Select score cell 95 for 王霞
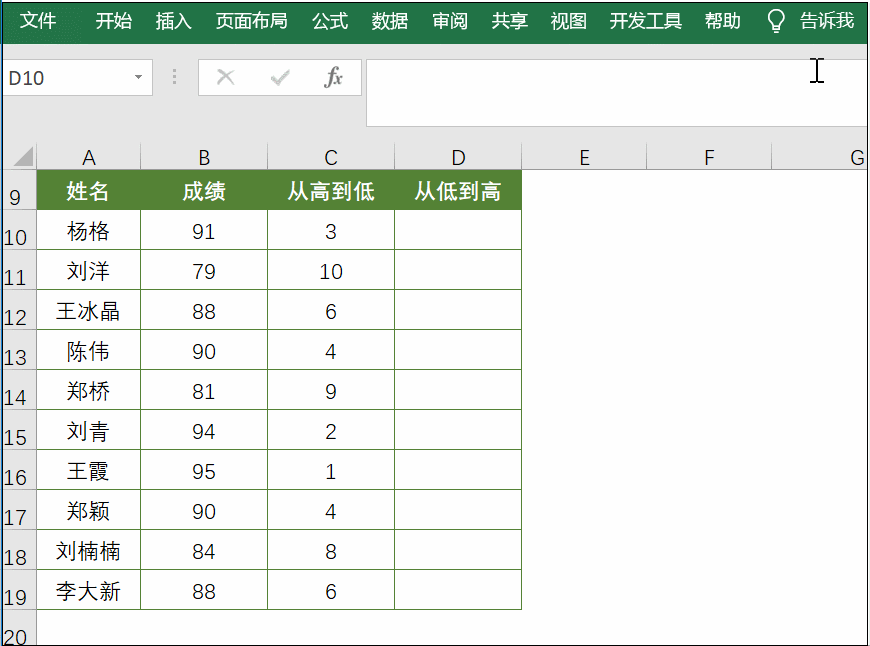 pyautogui.click(x=204, y=470)
